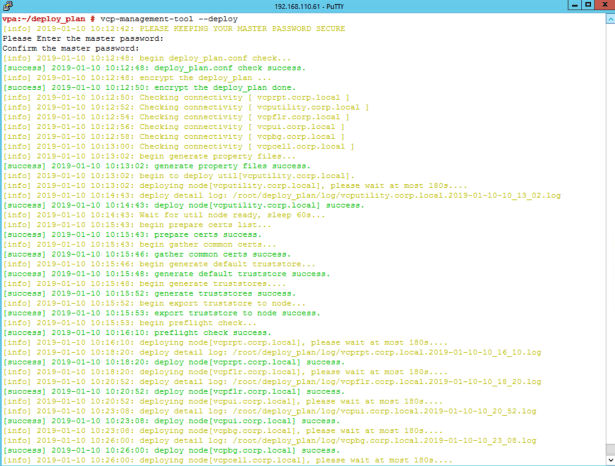Click the 'Confirm the master password' line
This screenshot has height=466, width=615.
pyautogui.click(x=70, y=48)
